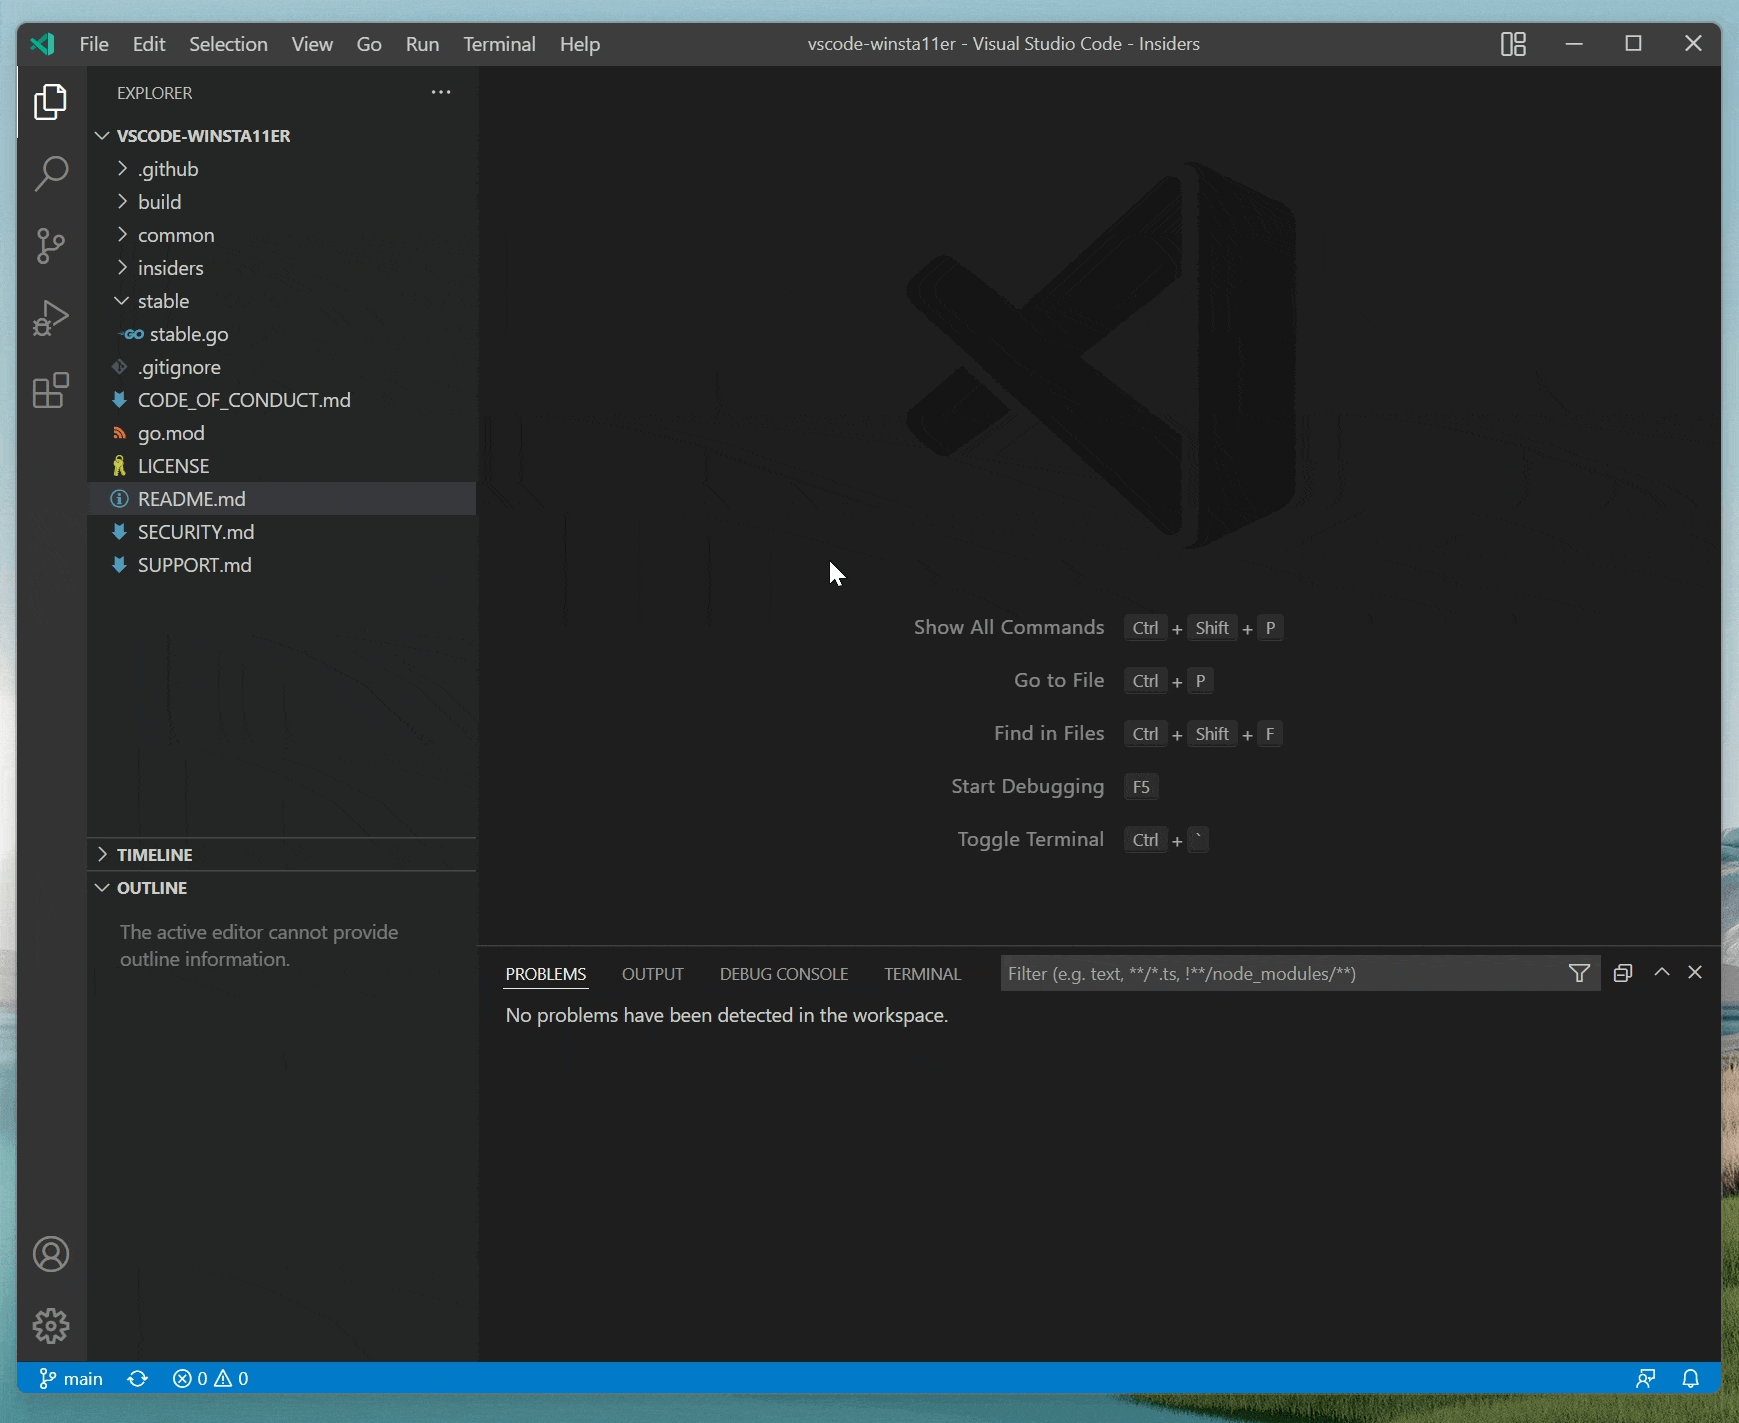This screenshot has width=1739, height=1423.
Task: Open the Selection menu
Action: [229, 44]
